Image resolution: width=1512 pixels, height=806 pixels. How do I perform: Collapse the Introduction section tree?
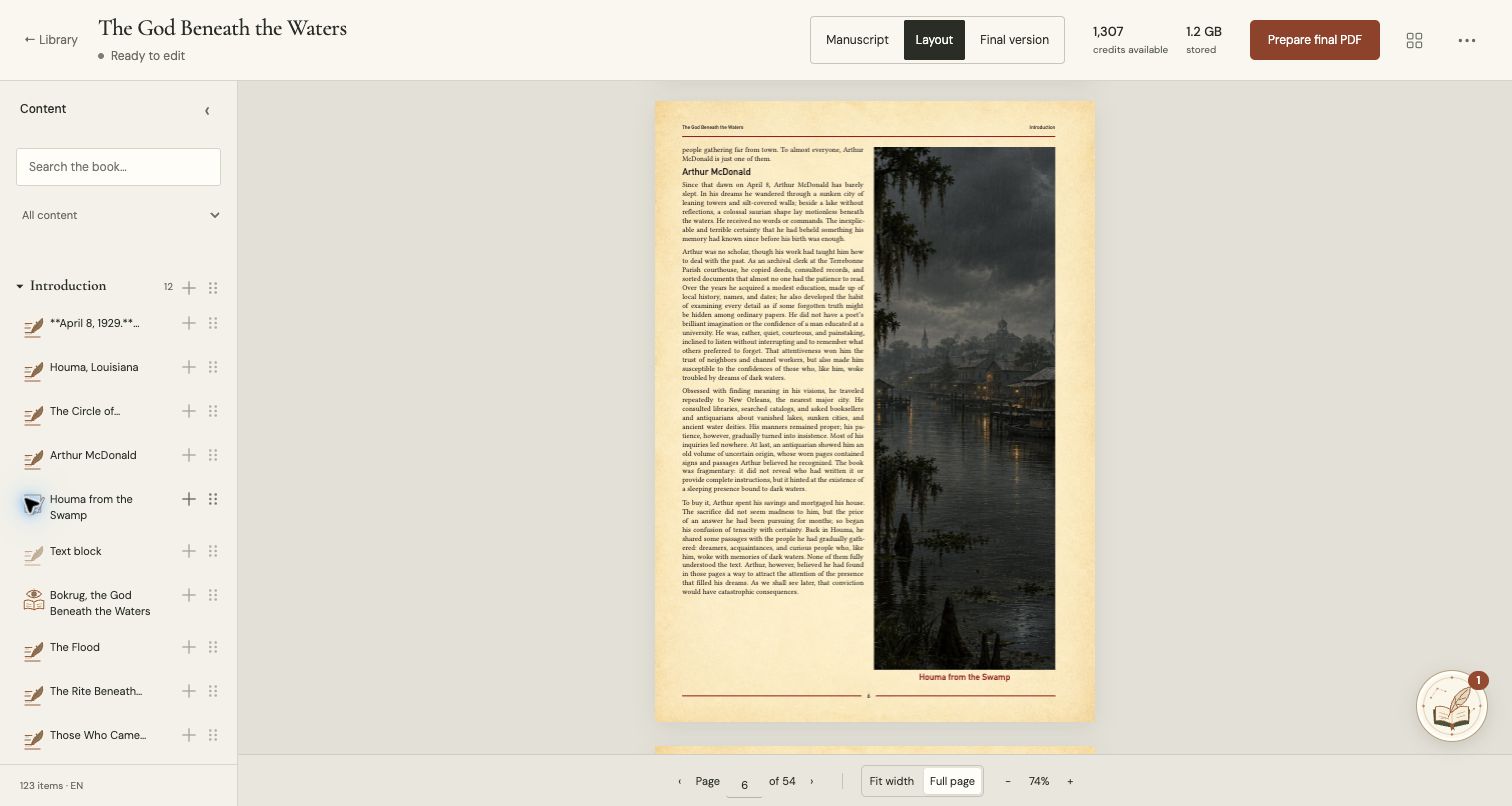point(19,287)
